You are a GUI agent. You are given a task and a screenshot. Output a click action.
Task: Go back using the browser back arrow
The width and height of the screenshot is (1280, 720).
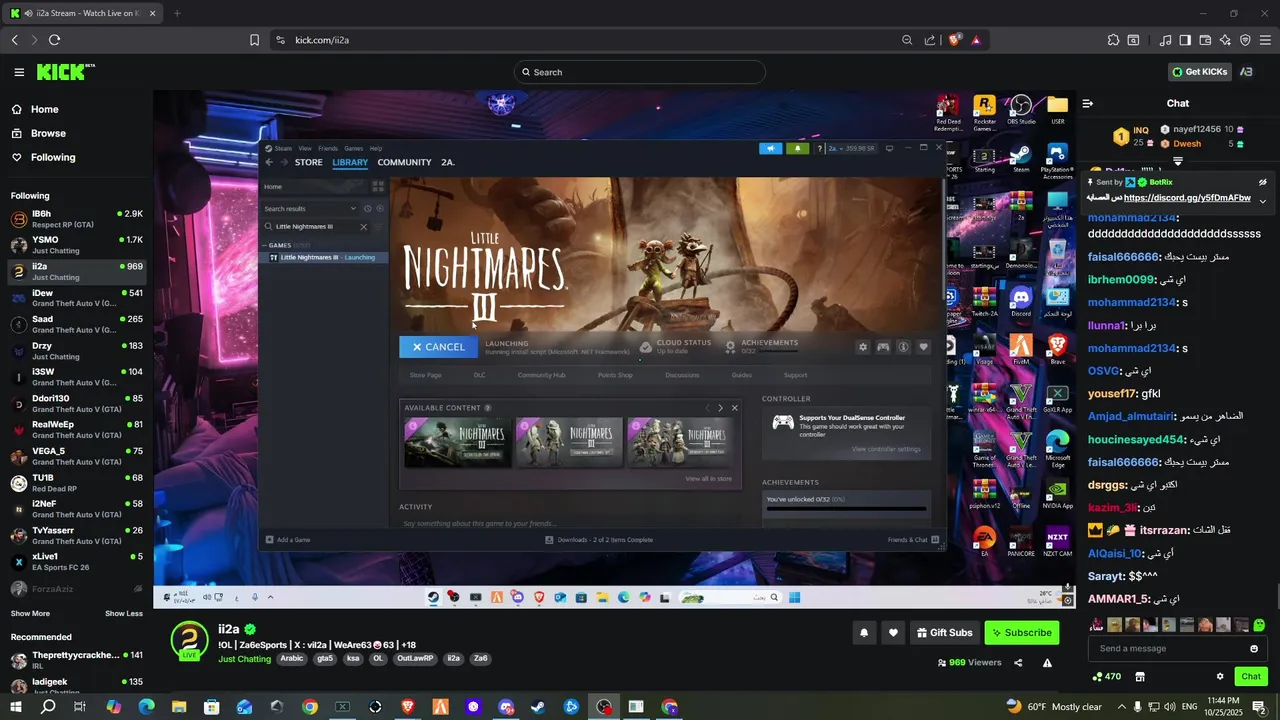(x=15, y=40)
